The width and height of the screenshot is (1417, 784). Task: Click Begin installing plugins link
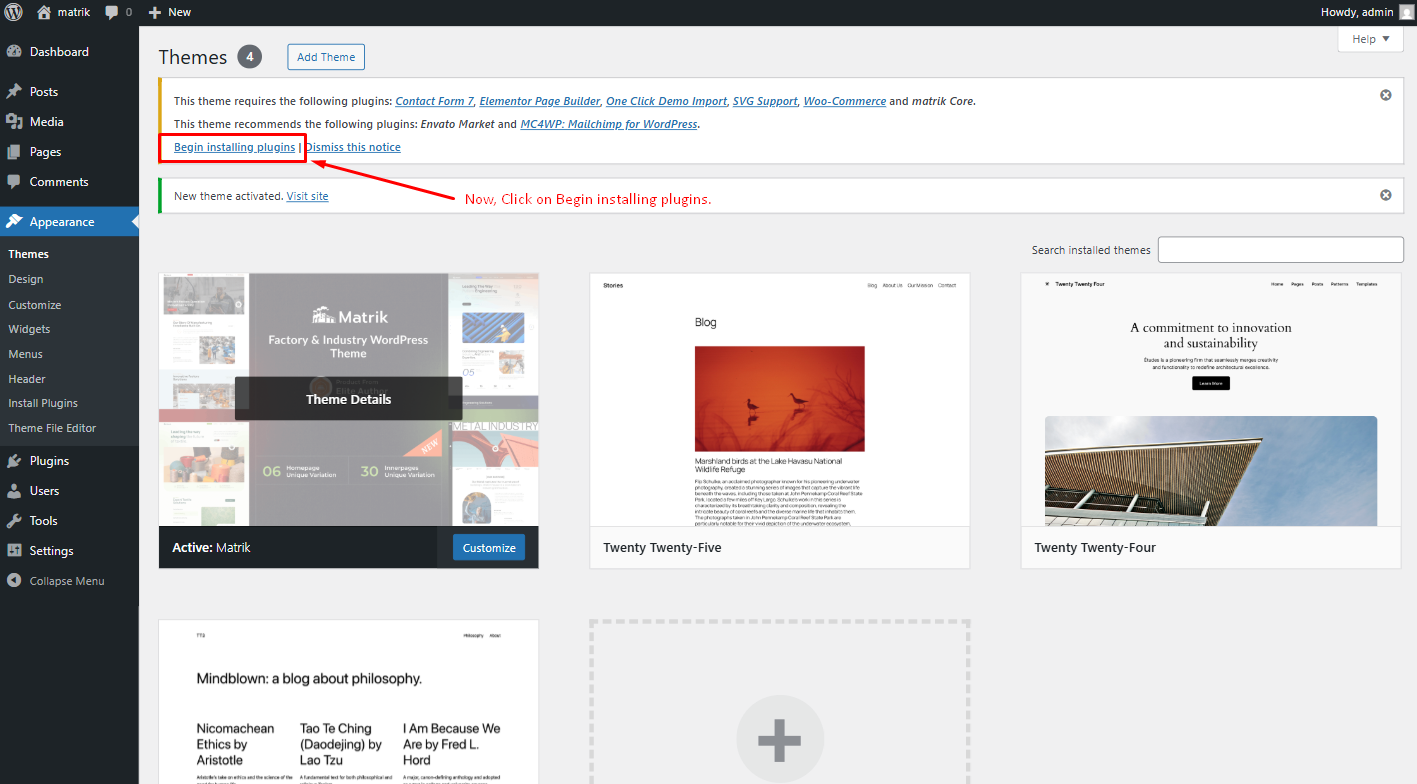click(x=235, y=147)
